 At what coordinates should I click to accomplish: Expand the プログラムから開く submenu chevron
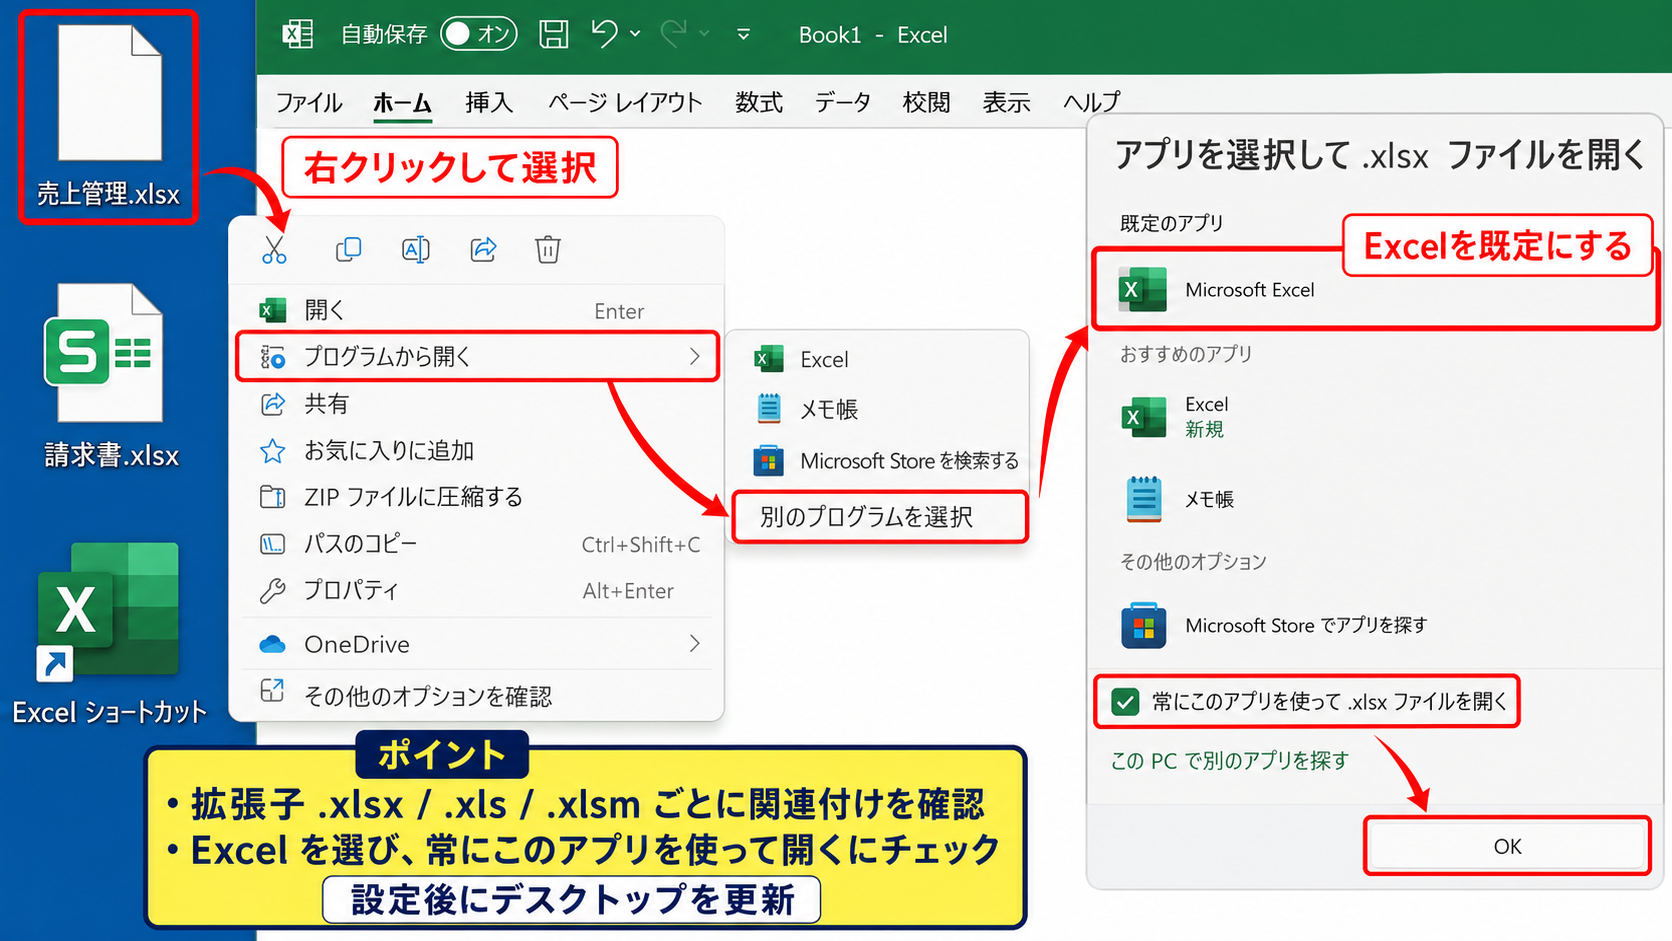click(694, 356)
